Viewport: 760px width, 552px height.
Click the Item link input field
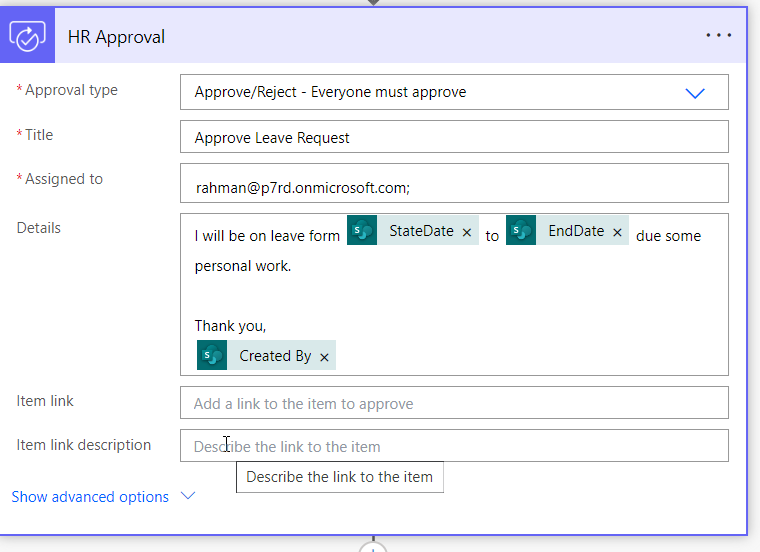pyautogui.click(x=454, y=403)
